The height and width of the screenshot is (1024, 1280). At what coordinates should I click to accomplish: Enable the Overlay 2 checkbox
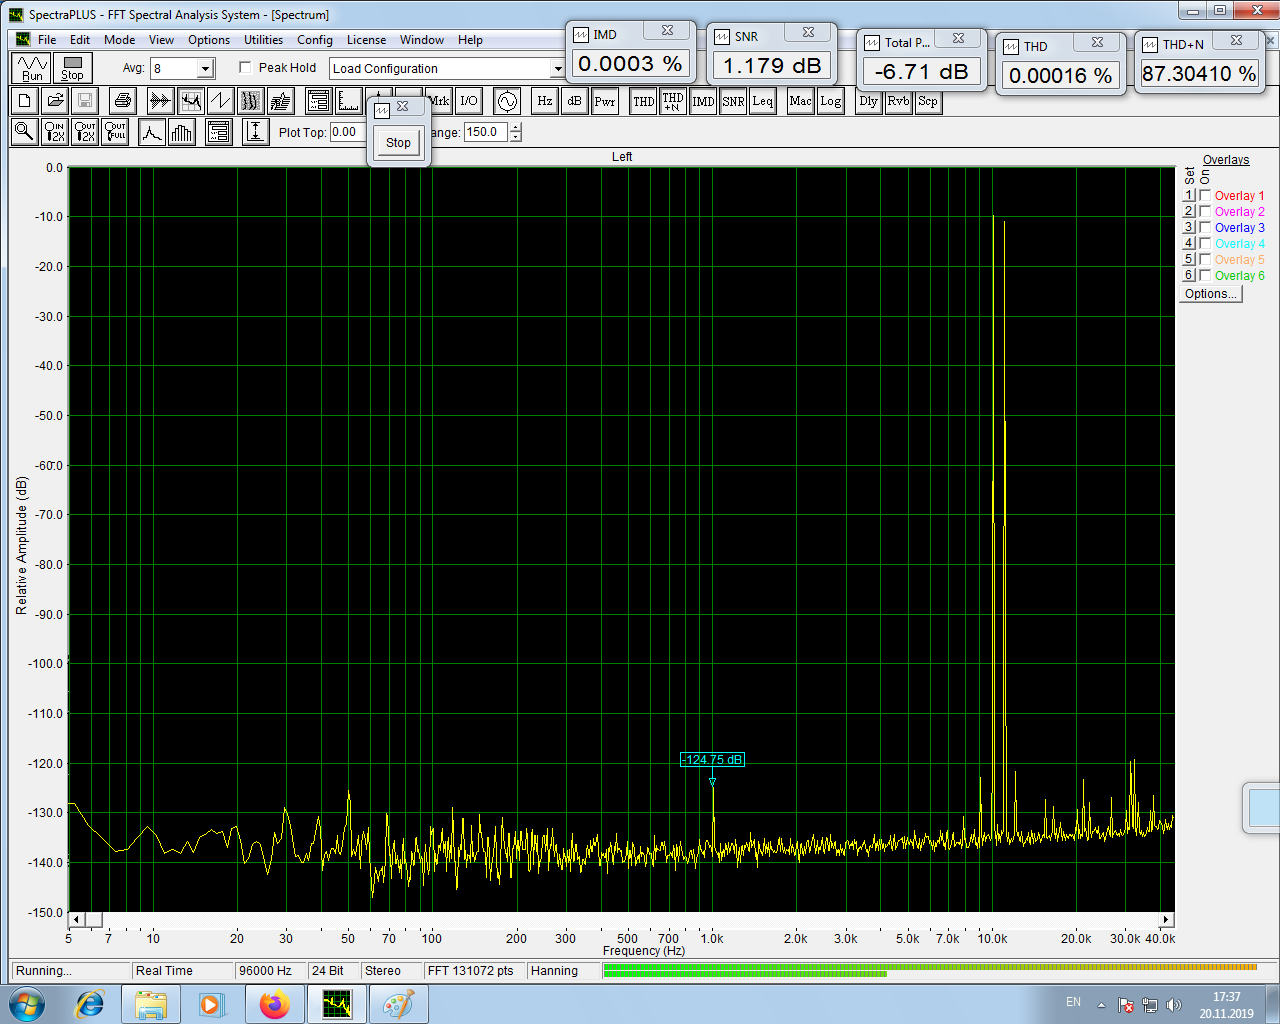coord(1206,212)
